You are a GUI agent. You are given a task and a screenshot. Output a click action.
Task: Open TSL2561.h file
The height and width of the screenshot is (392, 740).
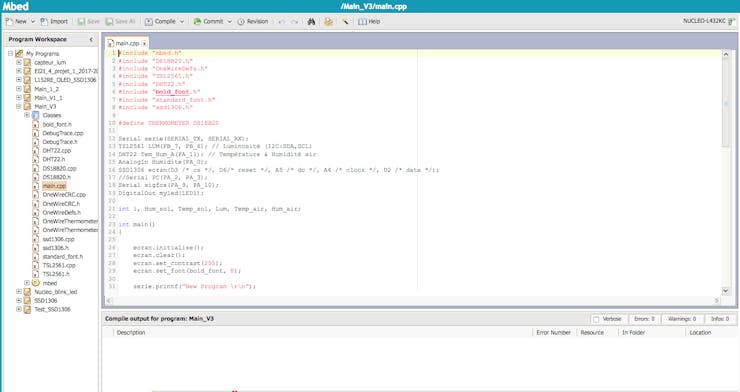[x=56, y=274]
